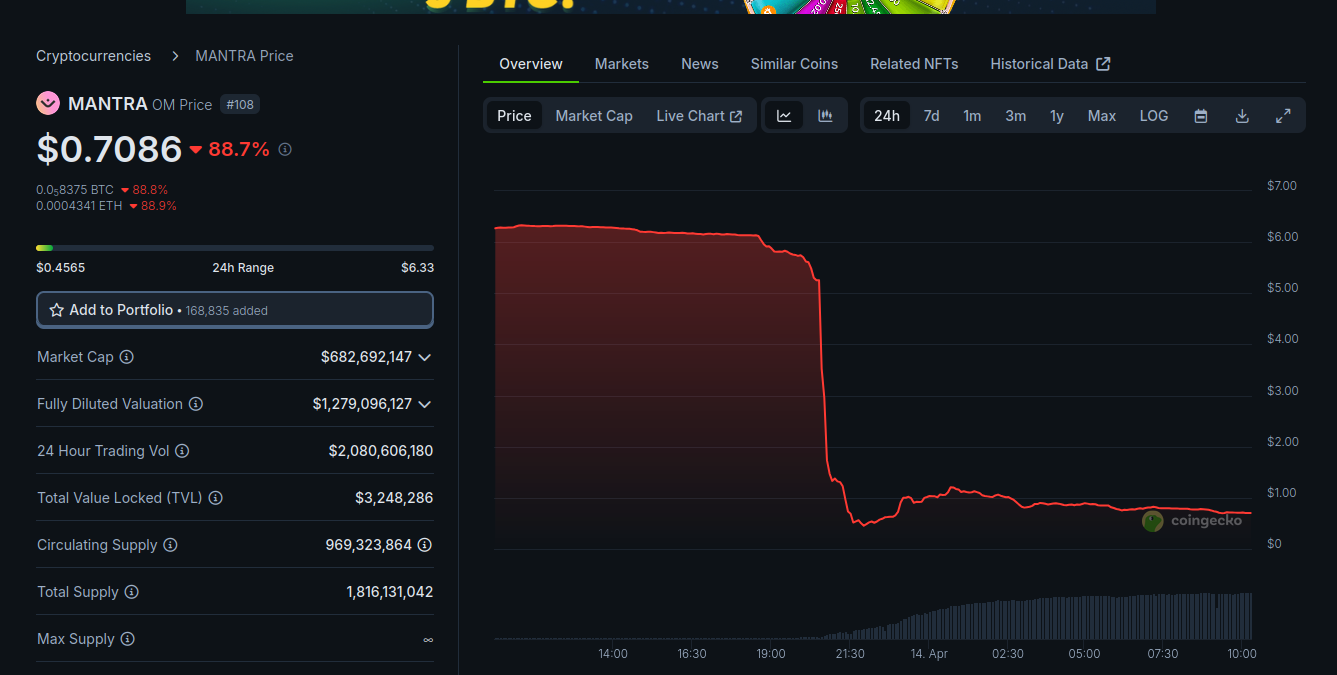This screenshot has width=1337, height=675.
Task: Expand Market Cap details chevron
Action: pyautogui.click(x=425, y=357)
